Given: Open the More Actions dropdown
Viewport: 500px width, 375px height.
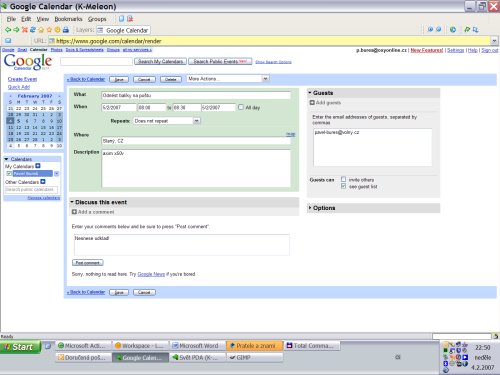Looking at the screenshot, I should 228,79.
